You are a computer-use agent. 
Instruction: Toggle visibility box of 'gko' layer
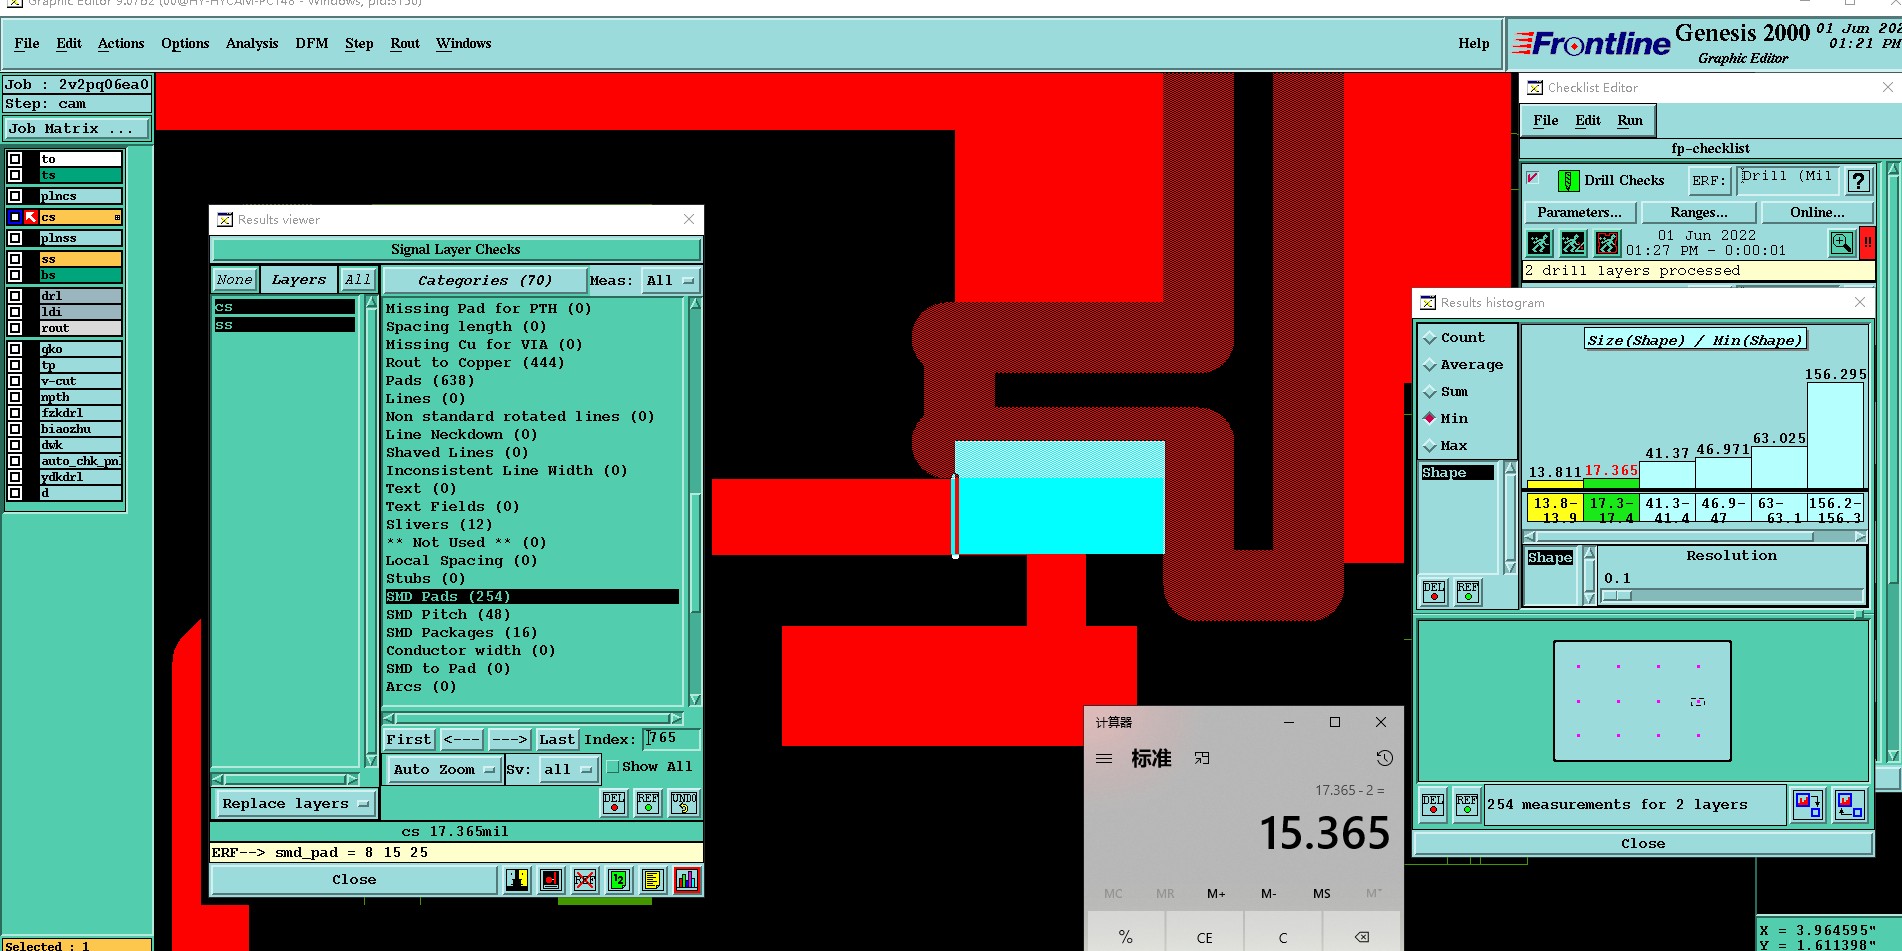[15, 349]
